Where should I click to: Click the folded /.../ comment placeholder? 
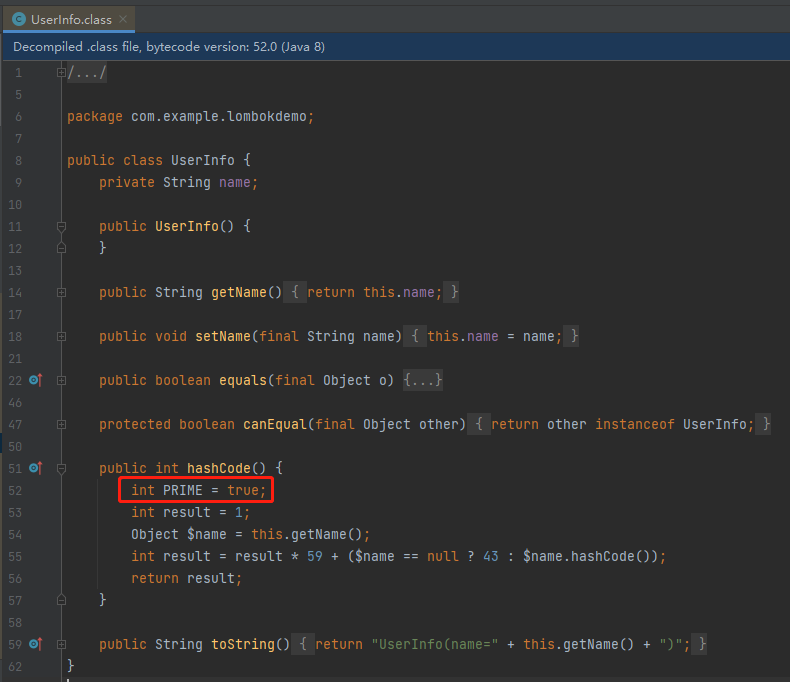(87, 73)
